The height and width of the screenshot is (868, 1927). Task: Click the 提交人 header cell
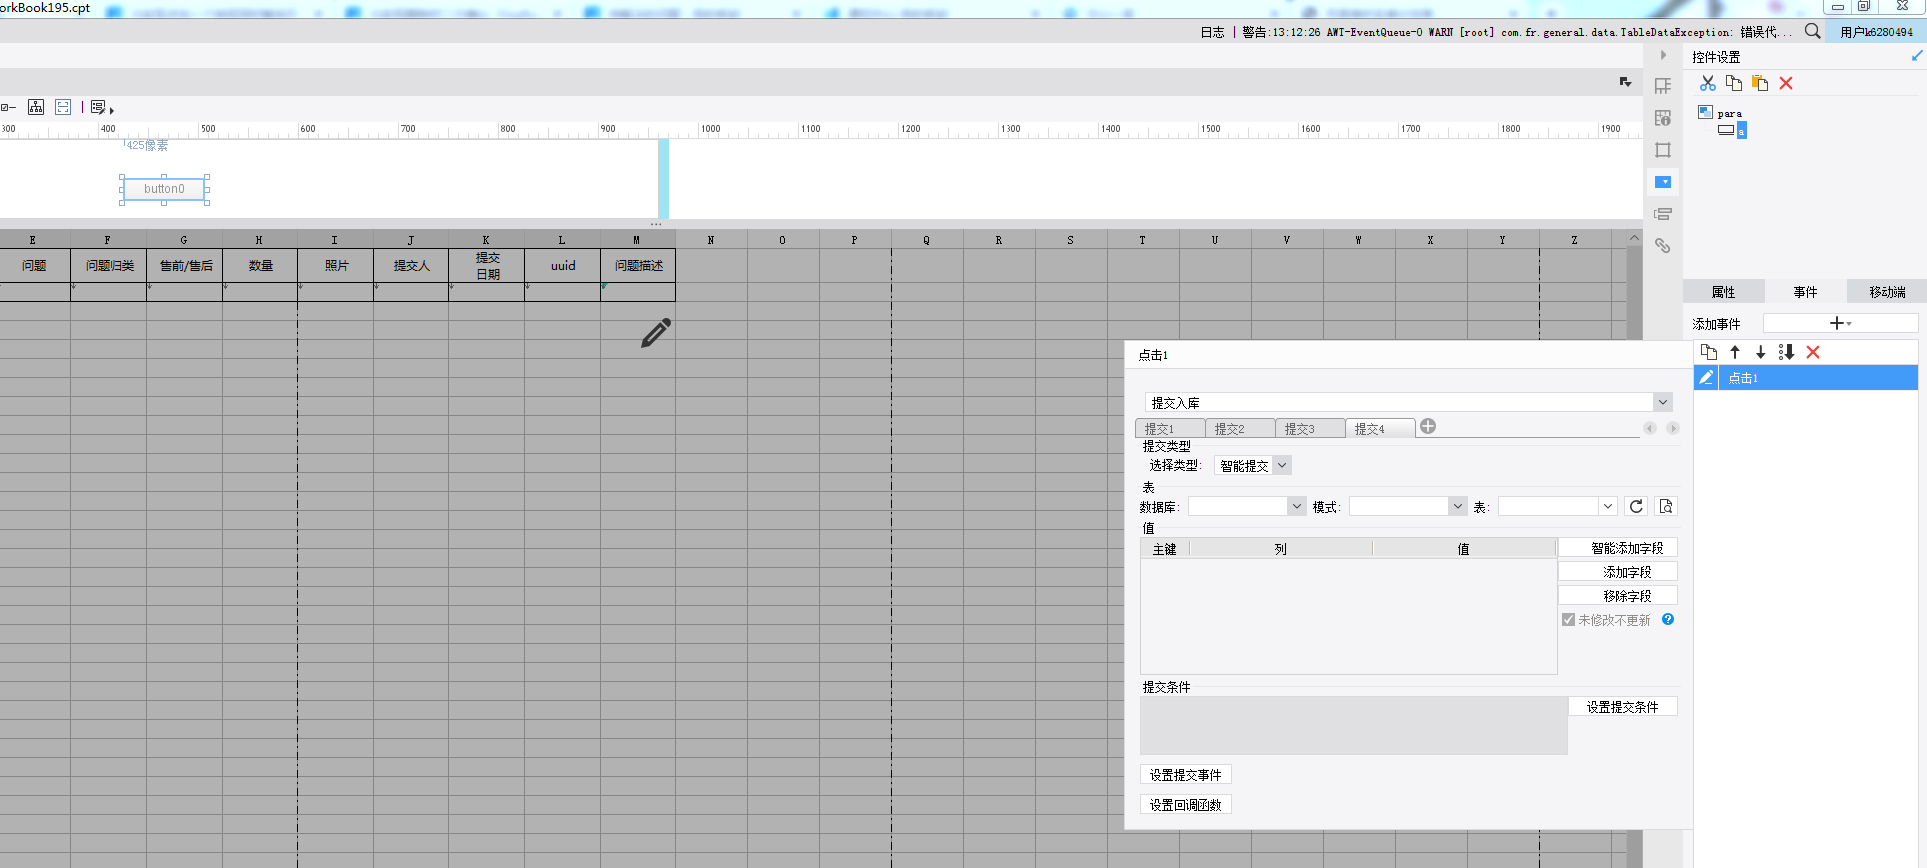(411, 266)
